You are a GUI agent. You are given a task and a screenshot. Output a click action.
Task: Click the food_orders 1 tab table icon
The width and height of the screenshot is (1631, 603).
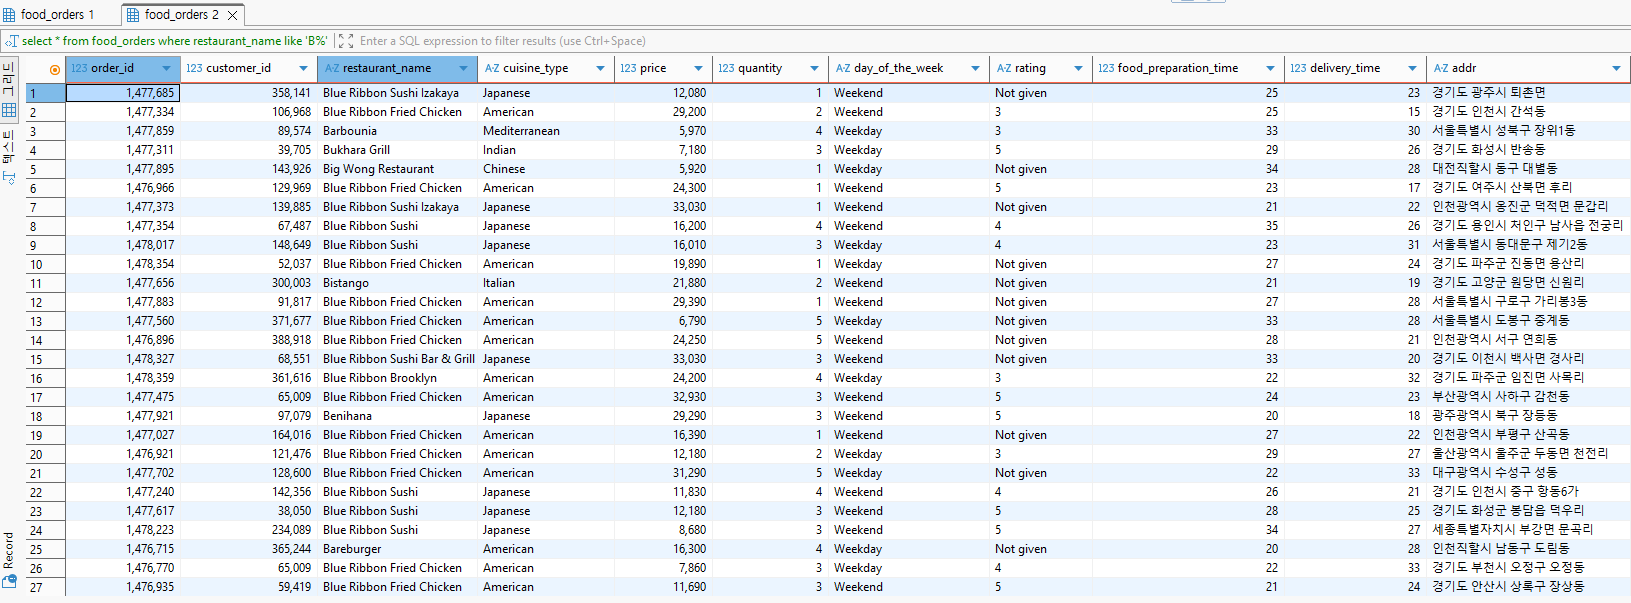click(9, 15)
